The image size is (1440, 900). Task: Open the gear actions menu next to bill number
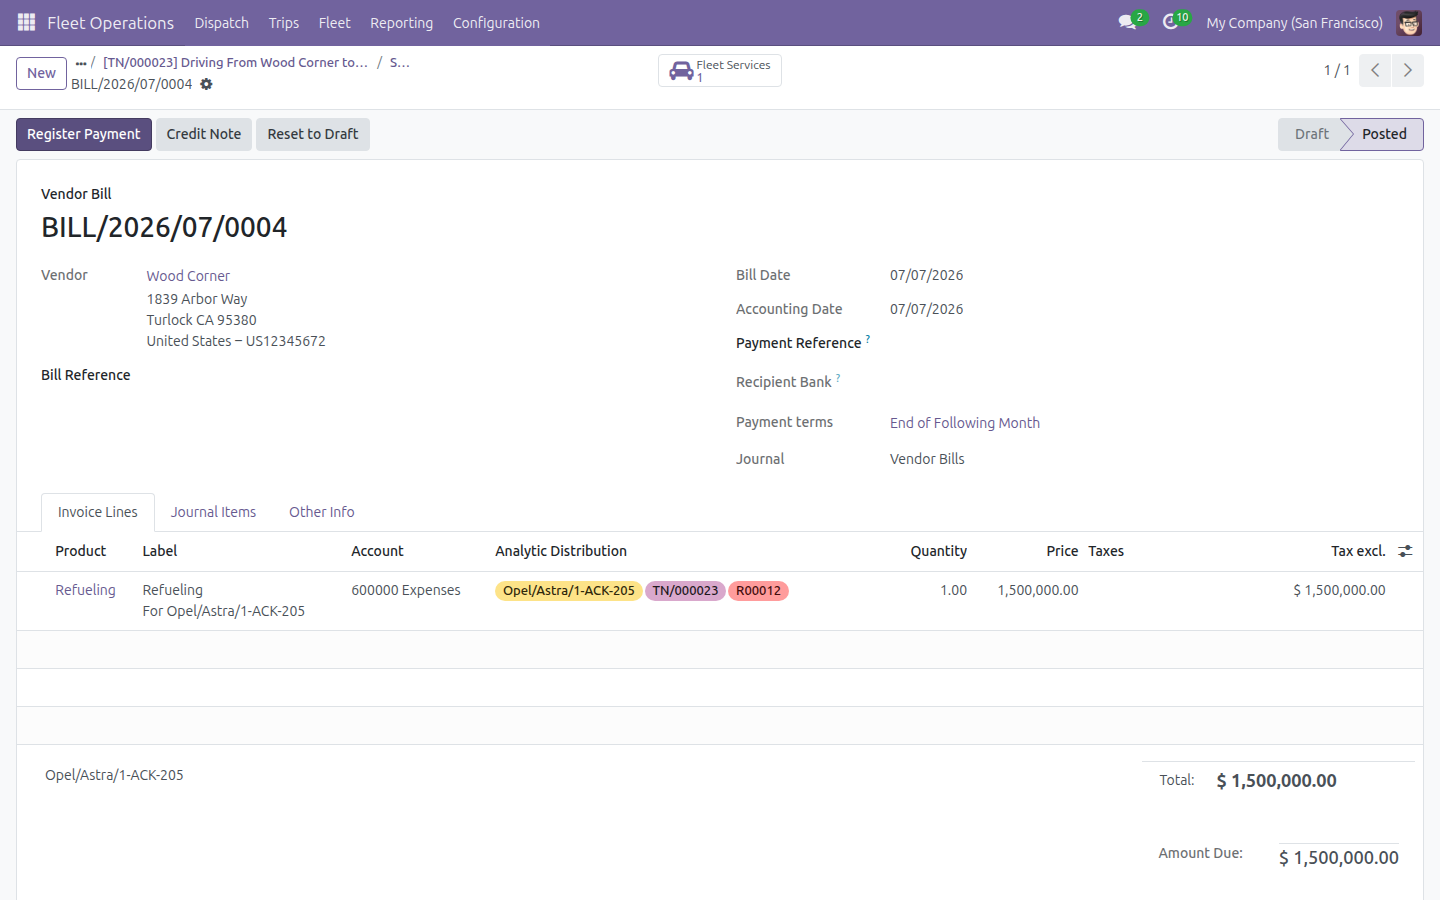206,84
